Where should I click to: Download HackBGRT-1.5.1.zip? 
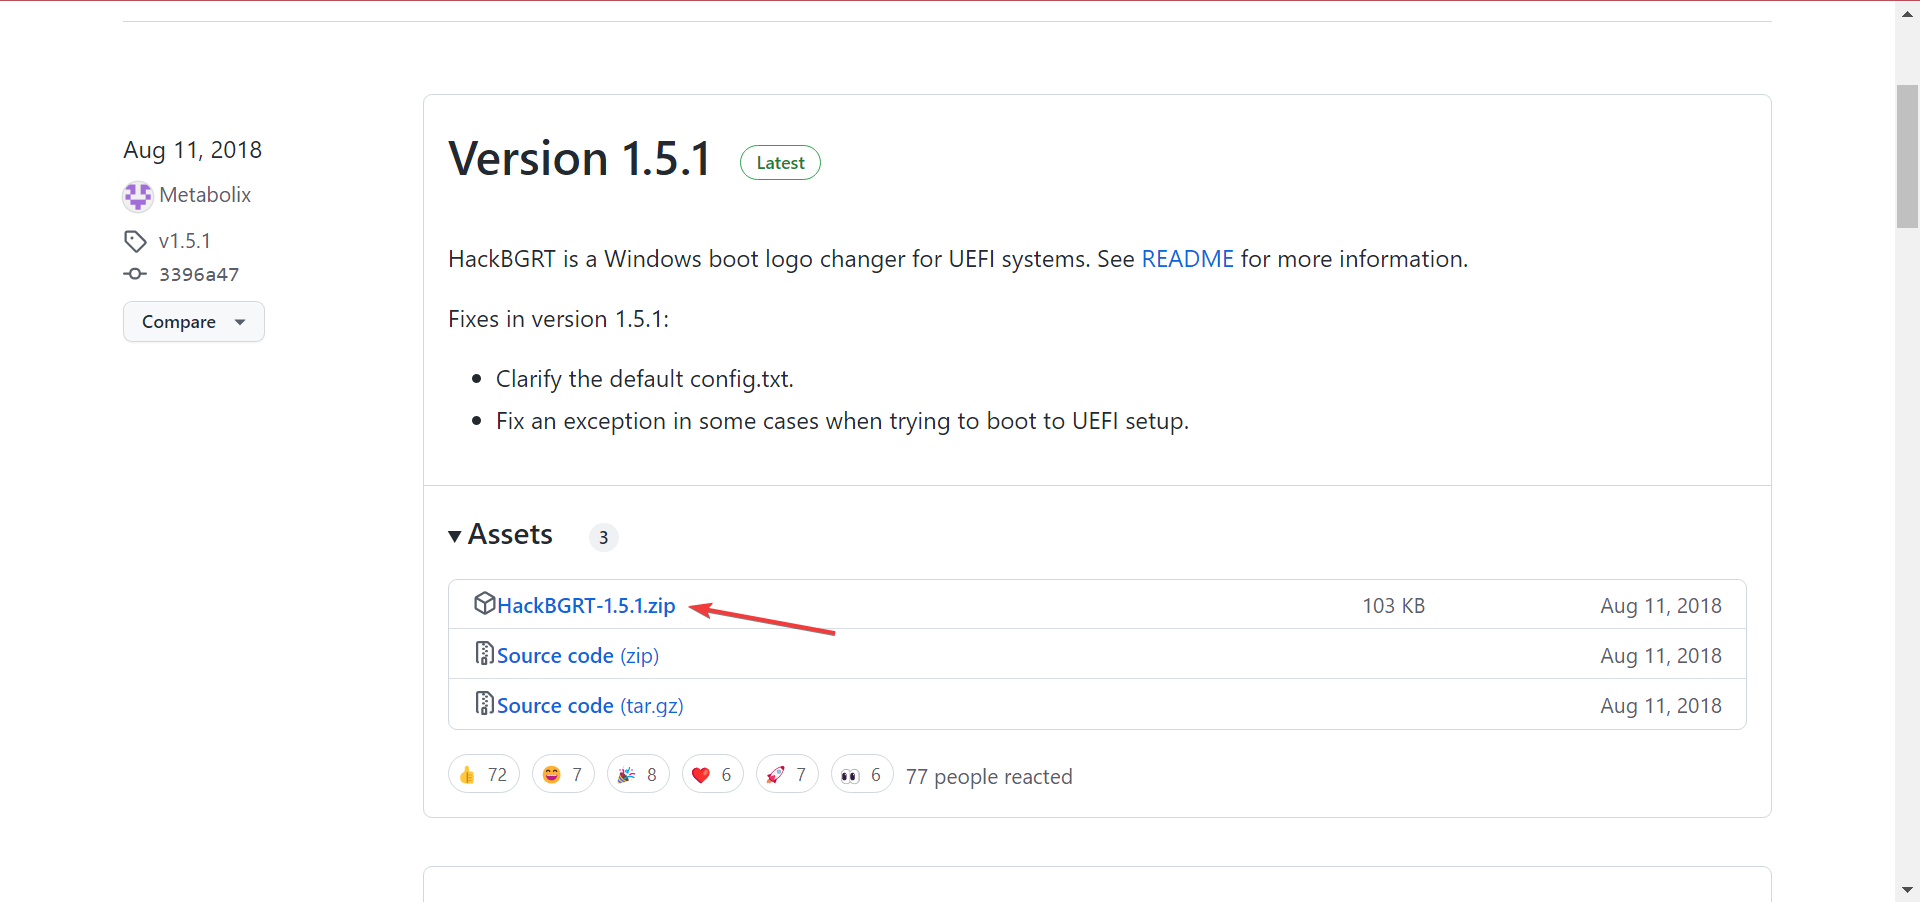[x=586, y=605]
